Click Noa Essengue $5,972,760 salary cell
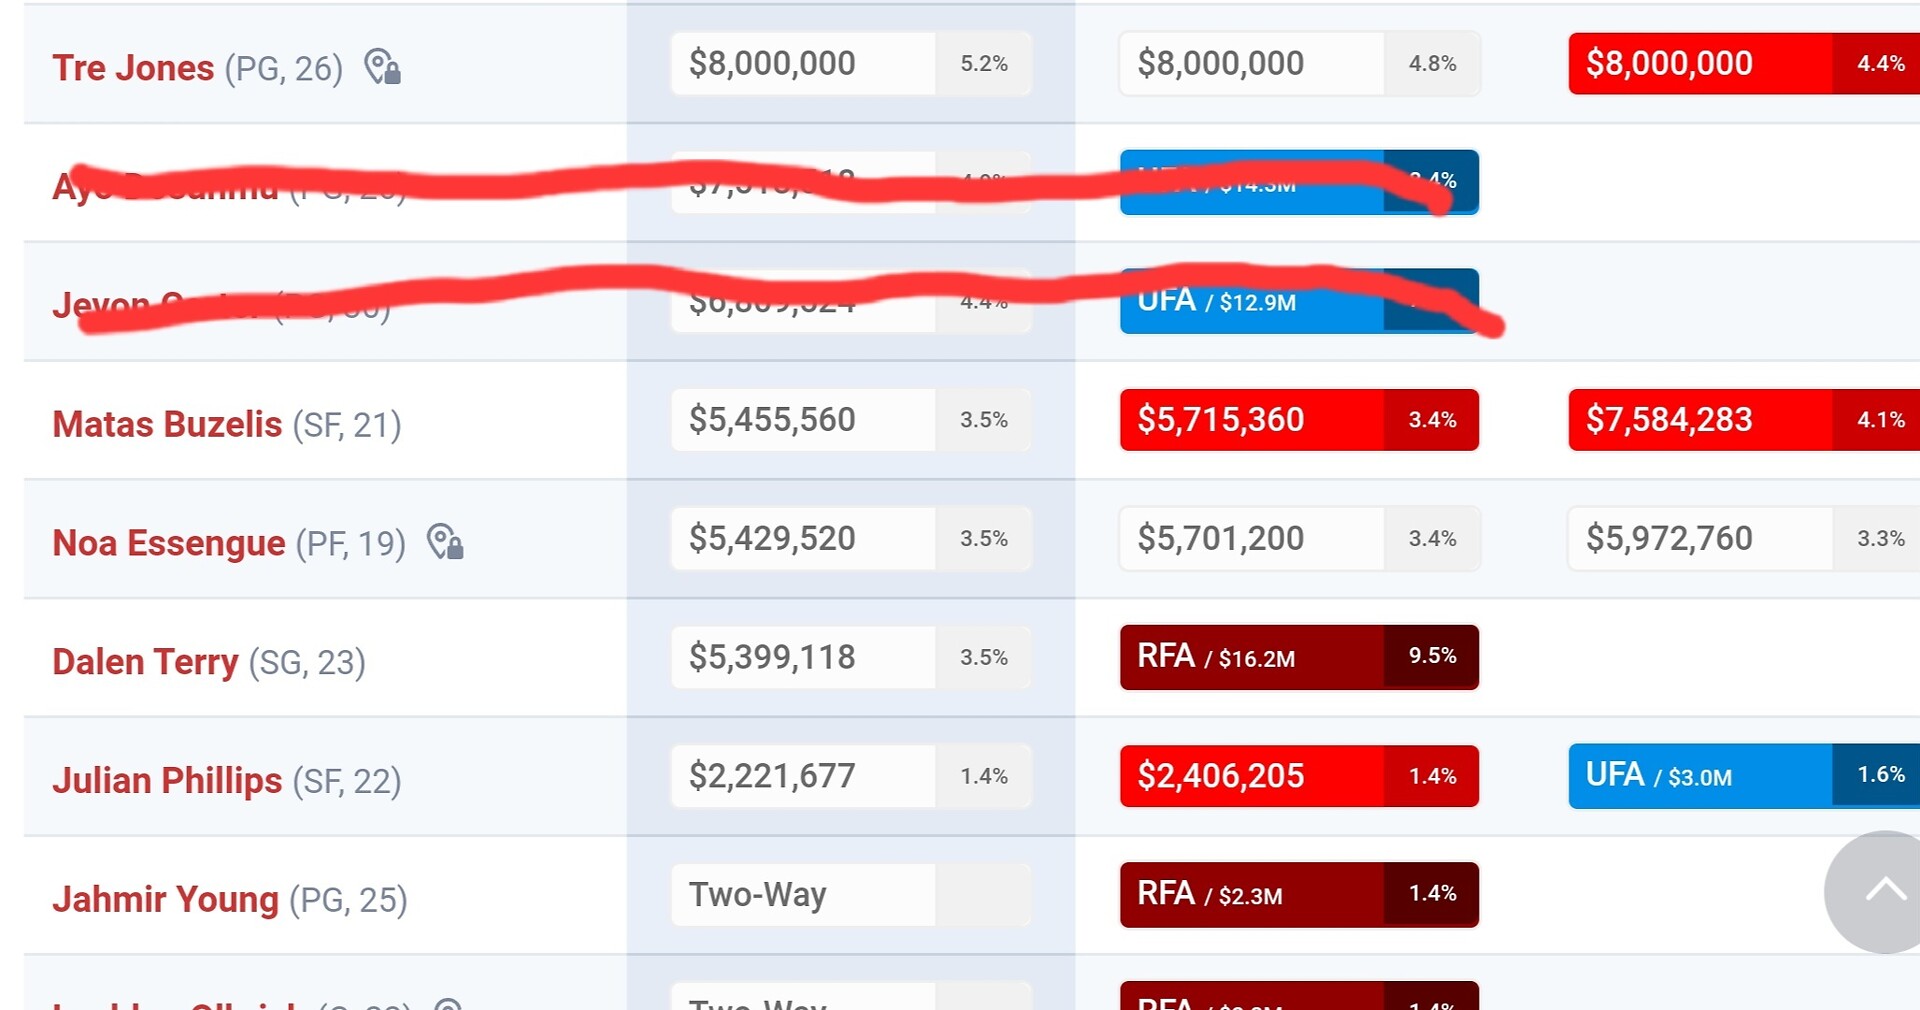 tap(1700, 538)
